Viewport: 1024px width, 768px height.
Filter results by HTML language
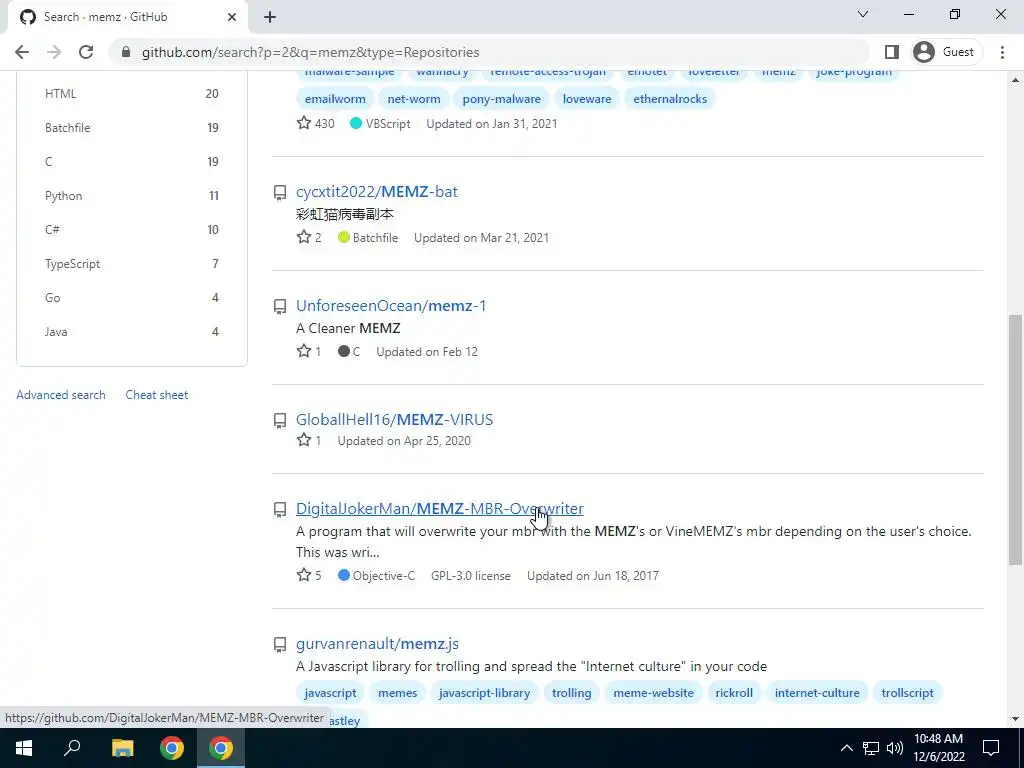tap(131, 94)
